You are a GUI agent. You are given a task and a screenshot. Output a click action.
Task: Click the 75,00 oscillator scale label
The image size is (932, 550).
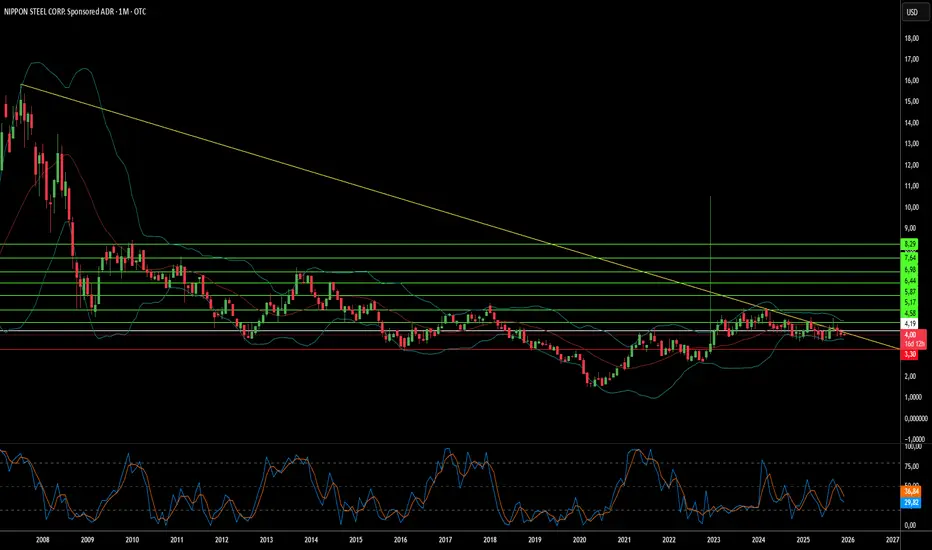[912, 467]
